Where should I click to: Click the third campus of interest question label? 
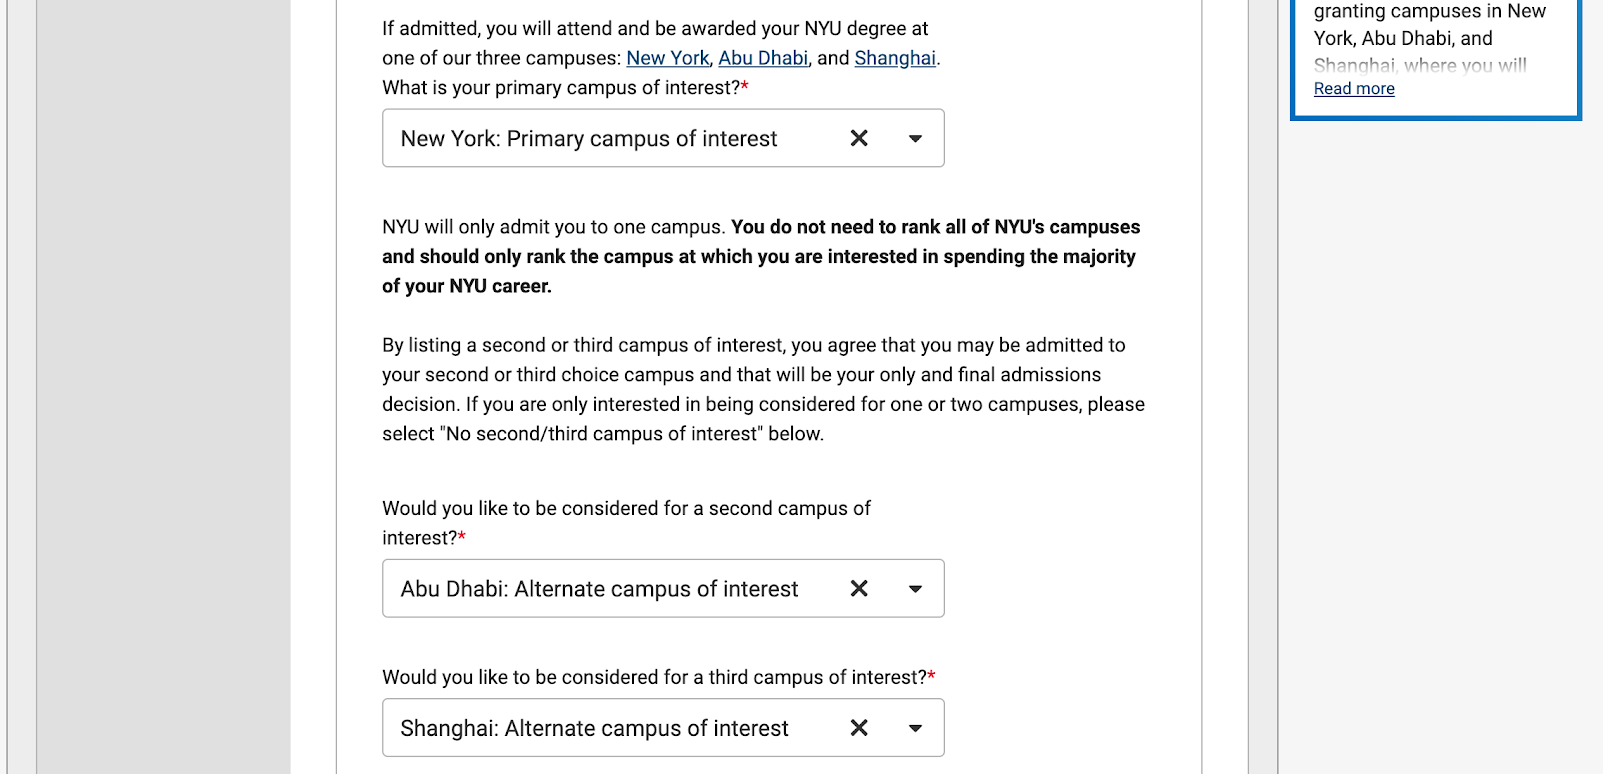point(654,678)
